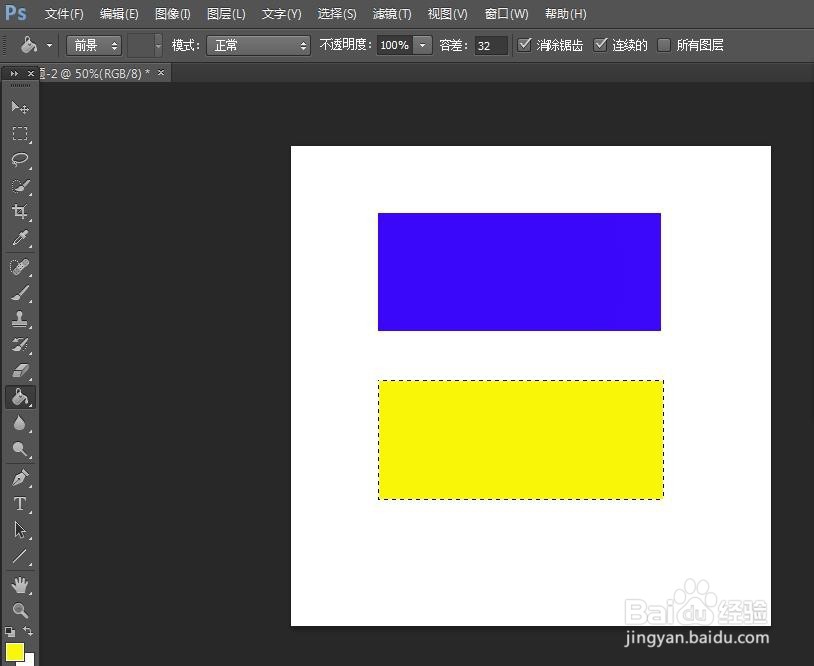The height and width of the screenshot is (666, 814).
Task: Open the 视图(V) menu
Action: click(x=447, y=14)
